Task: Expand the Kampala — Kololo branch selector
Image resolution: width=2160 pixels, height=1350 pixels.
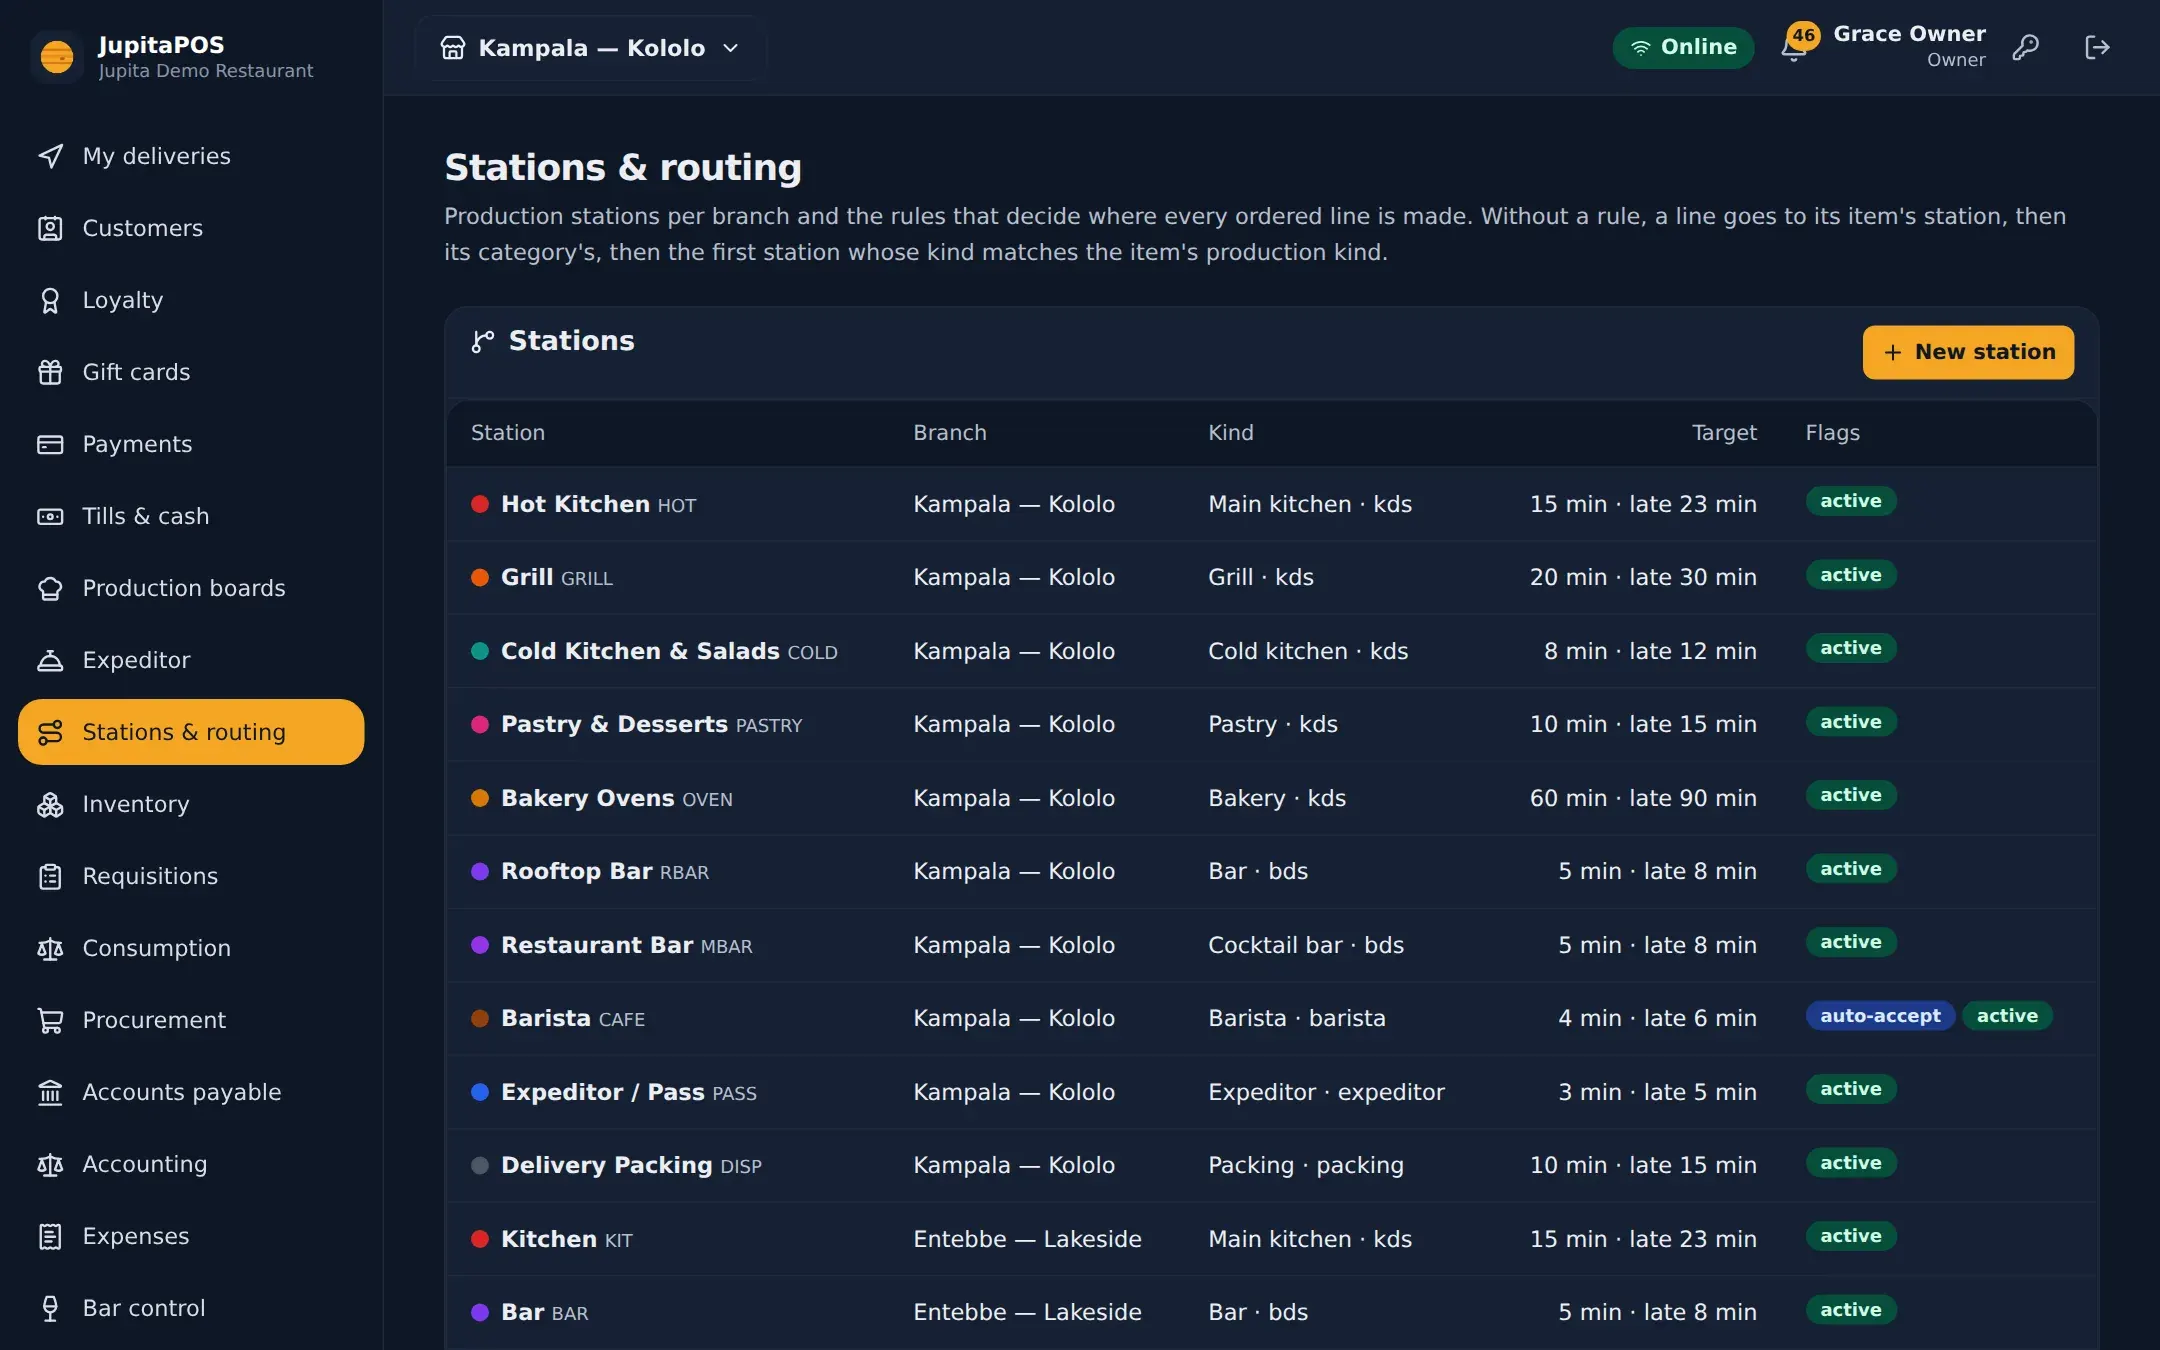Action: (x=590, y=48)
